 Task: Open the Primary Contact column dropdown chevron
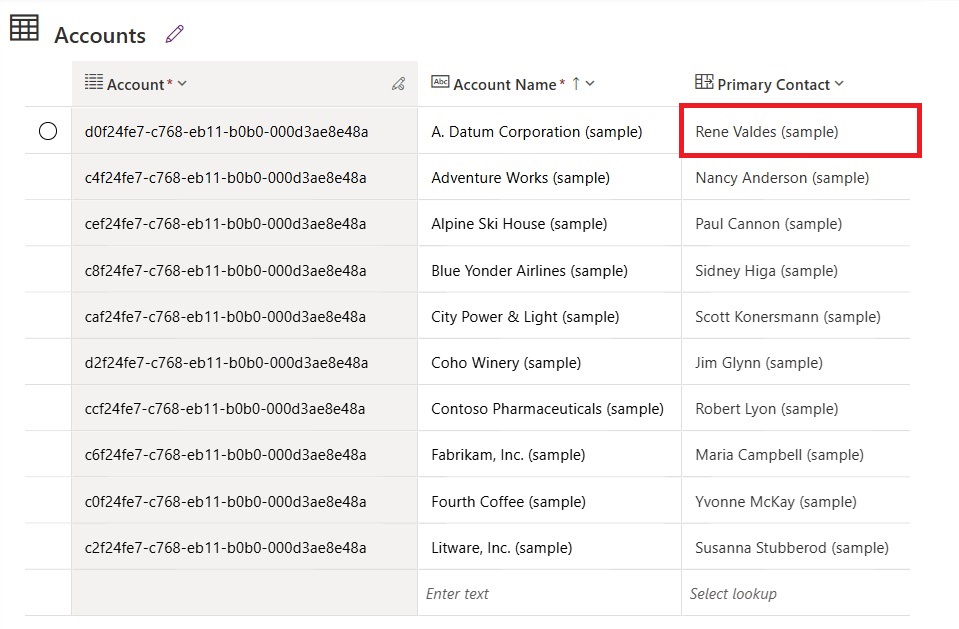(839, 83)
